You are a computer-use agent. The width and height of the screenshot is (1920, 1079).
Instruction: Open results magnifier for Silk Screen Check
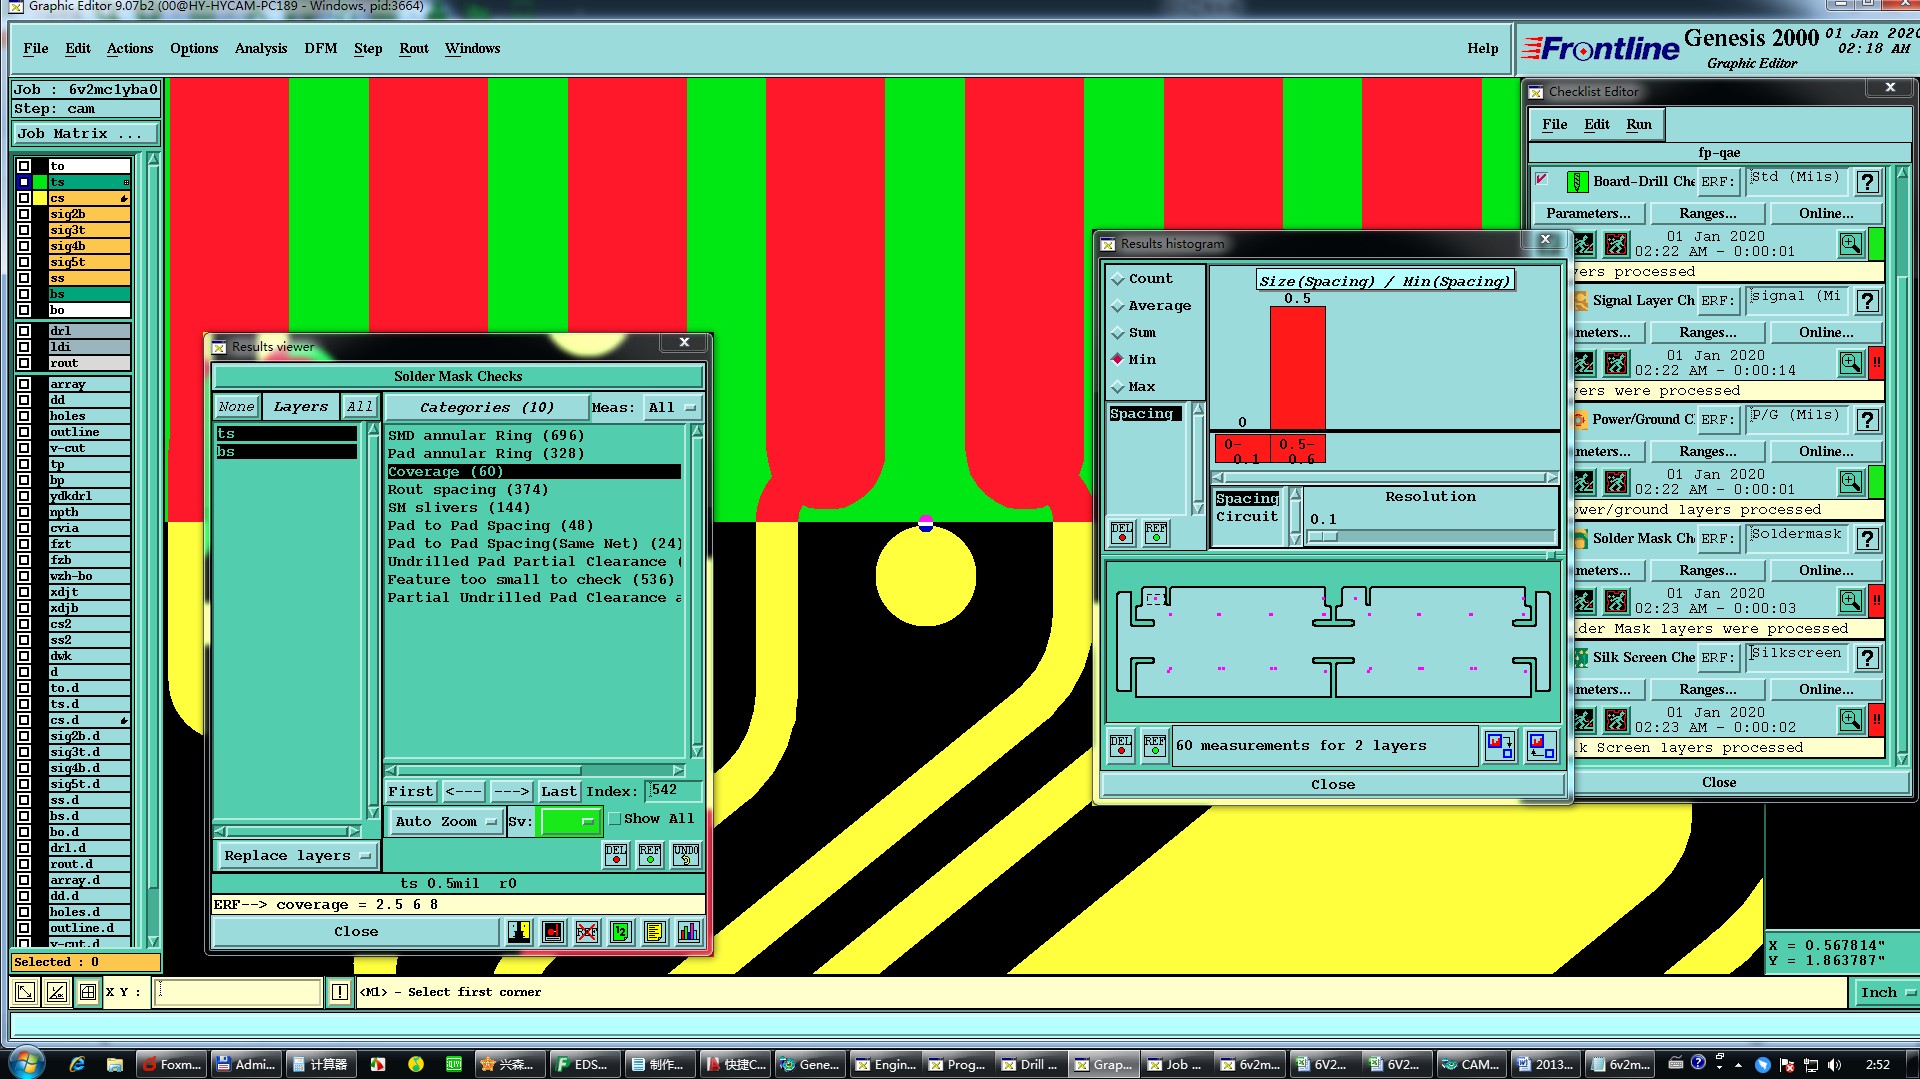[1851, 719]
